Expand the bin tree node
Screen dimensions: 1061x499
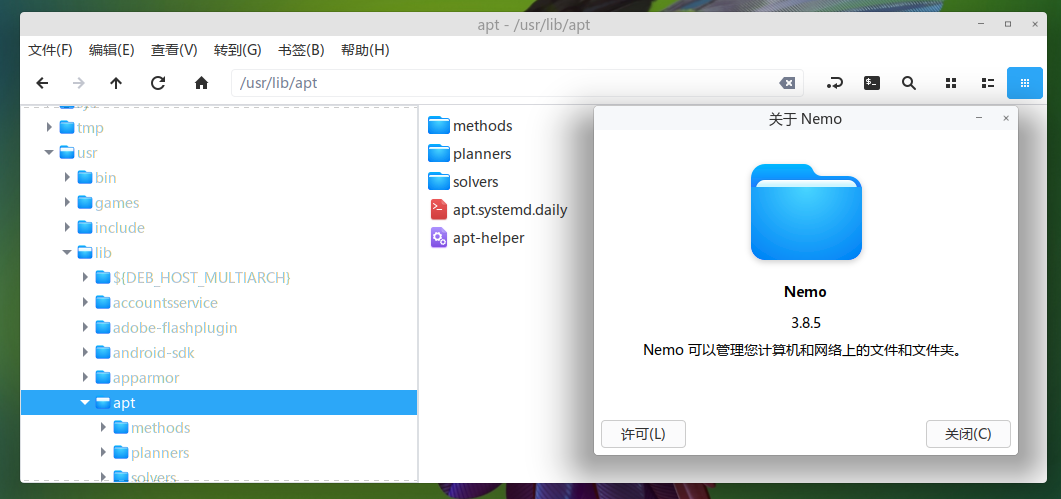(67, 177)
